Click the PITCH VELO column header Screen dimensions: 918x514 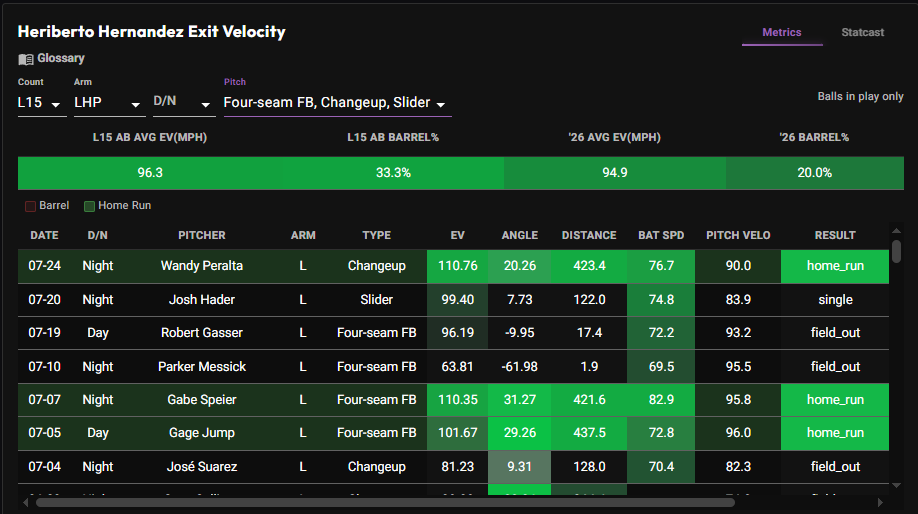(x=738, y=235)
